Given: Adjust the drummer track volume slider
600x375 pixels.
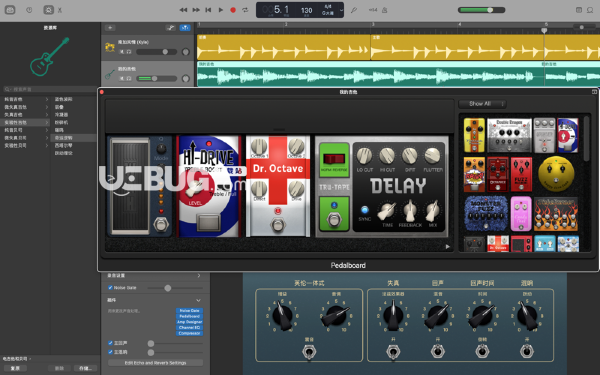Looking at the screenshot, I should click(156, 52).
